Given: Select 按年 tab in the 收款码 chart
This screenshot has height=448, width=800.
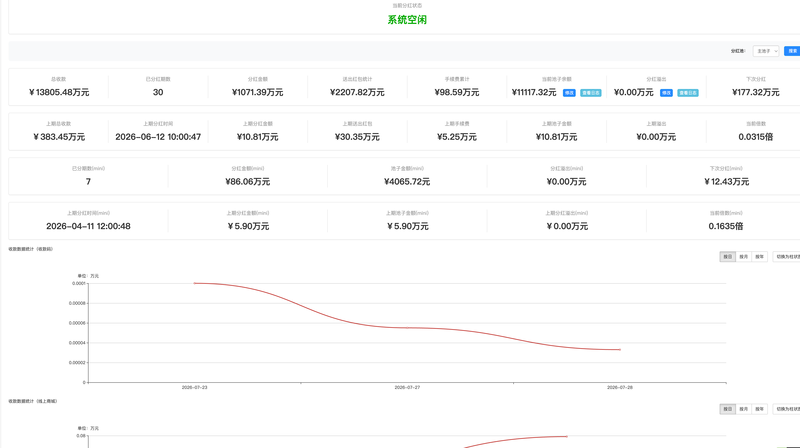Looking at the screenshot, I should [759, 257].
